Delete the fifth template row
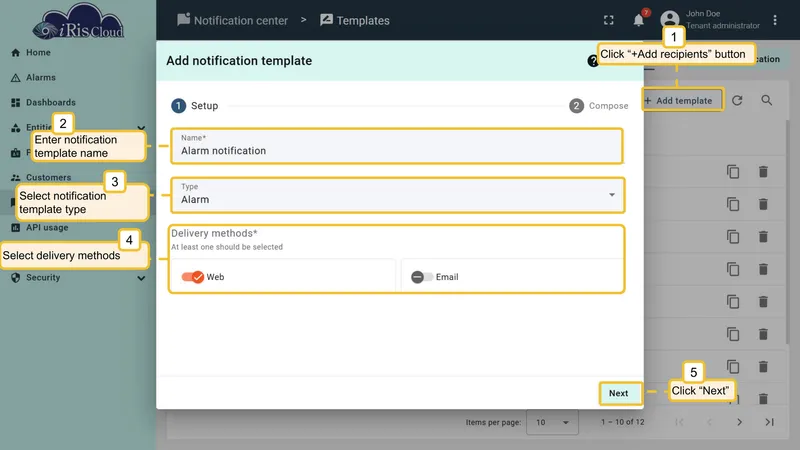The height and width of the screenshot is (450, 800). 763,302
